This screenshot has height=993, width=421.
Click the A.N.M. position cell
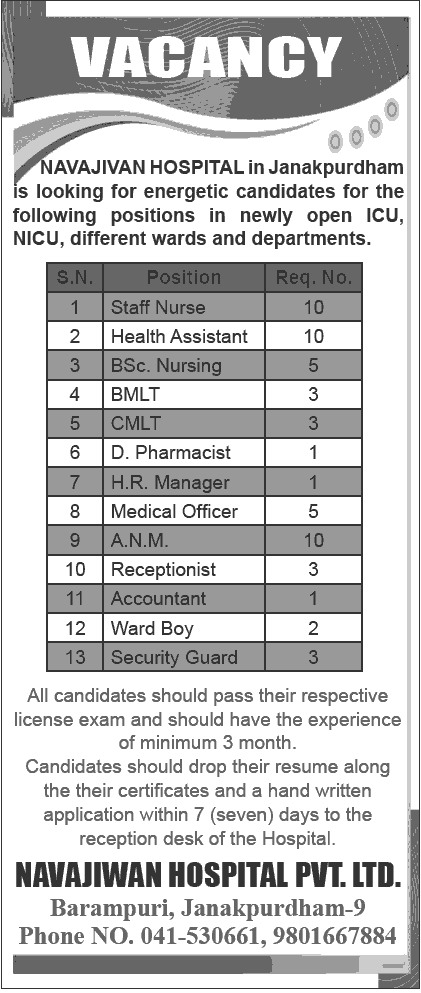tap(184, 540)
